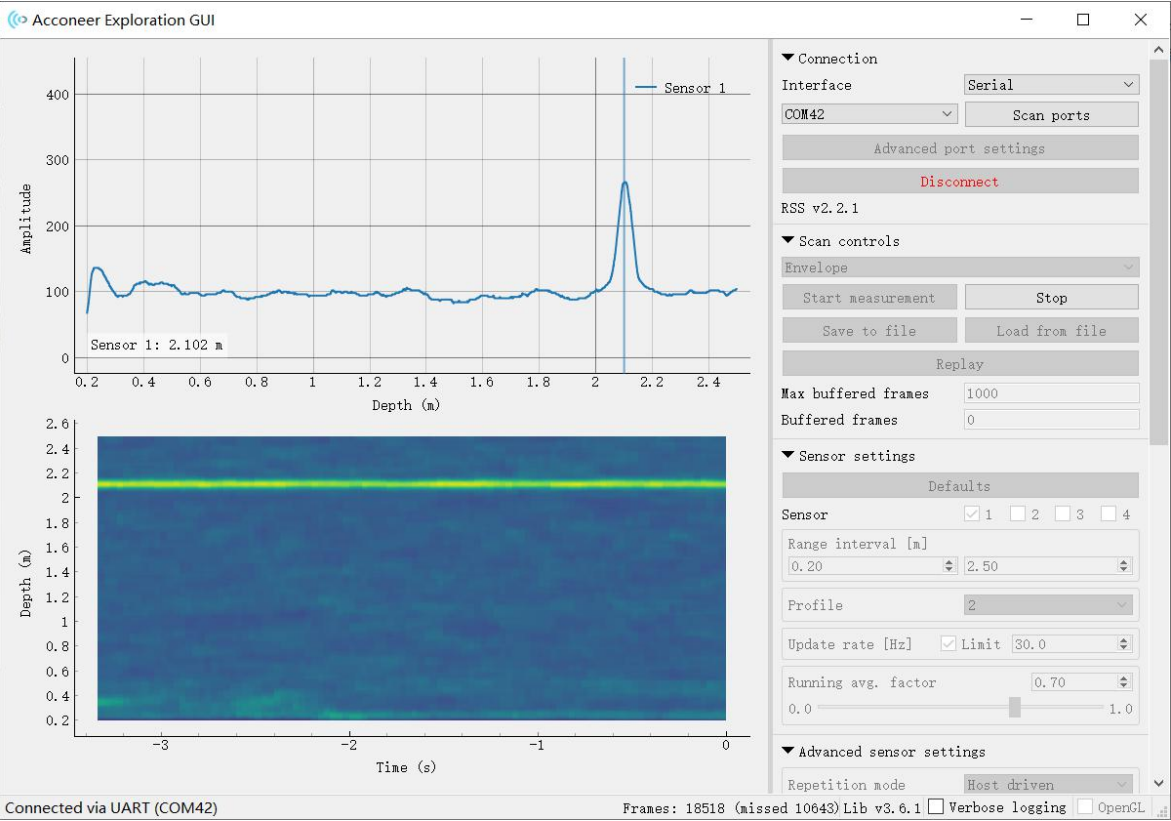The height and width of the screenshot is (821, 1171).
Task: Click the Start measurement button
Action: [869, 297]
